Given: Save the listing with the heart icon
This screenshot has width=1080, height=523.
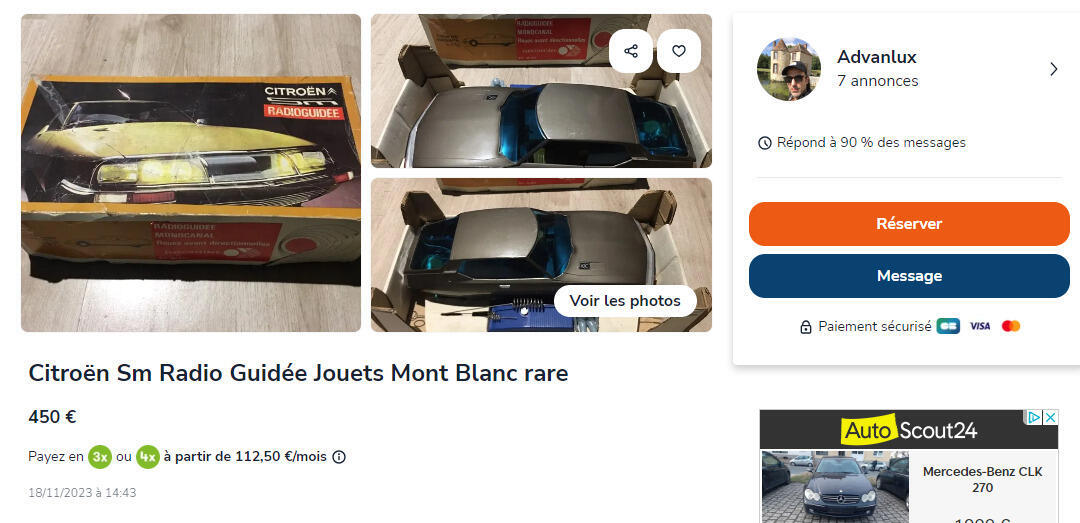Looking at the screenshot, I should click(x=678, y=51).
